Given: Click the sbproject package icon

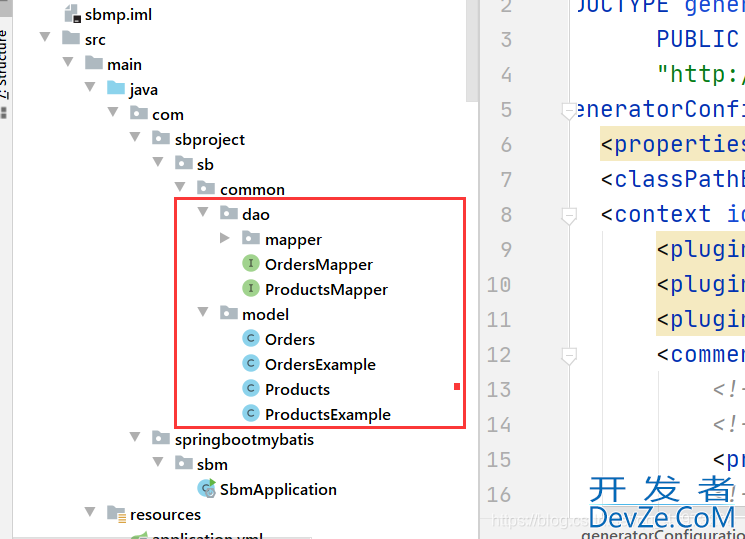Looking at the screenshot, I should coord(161,138).
